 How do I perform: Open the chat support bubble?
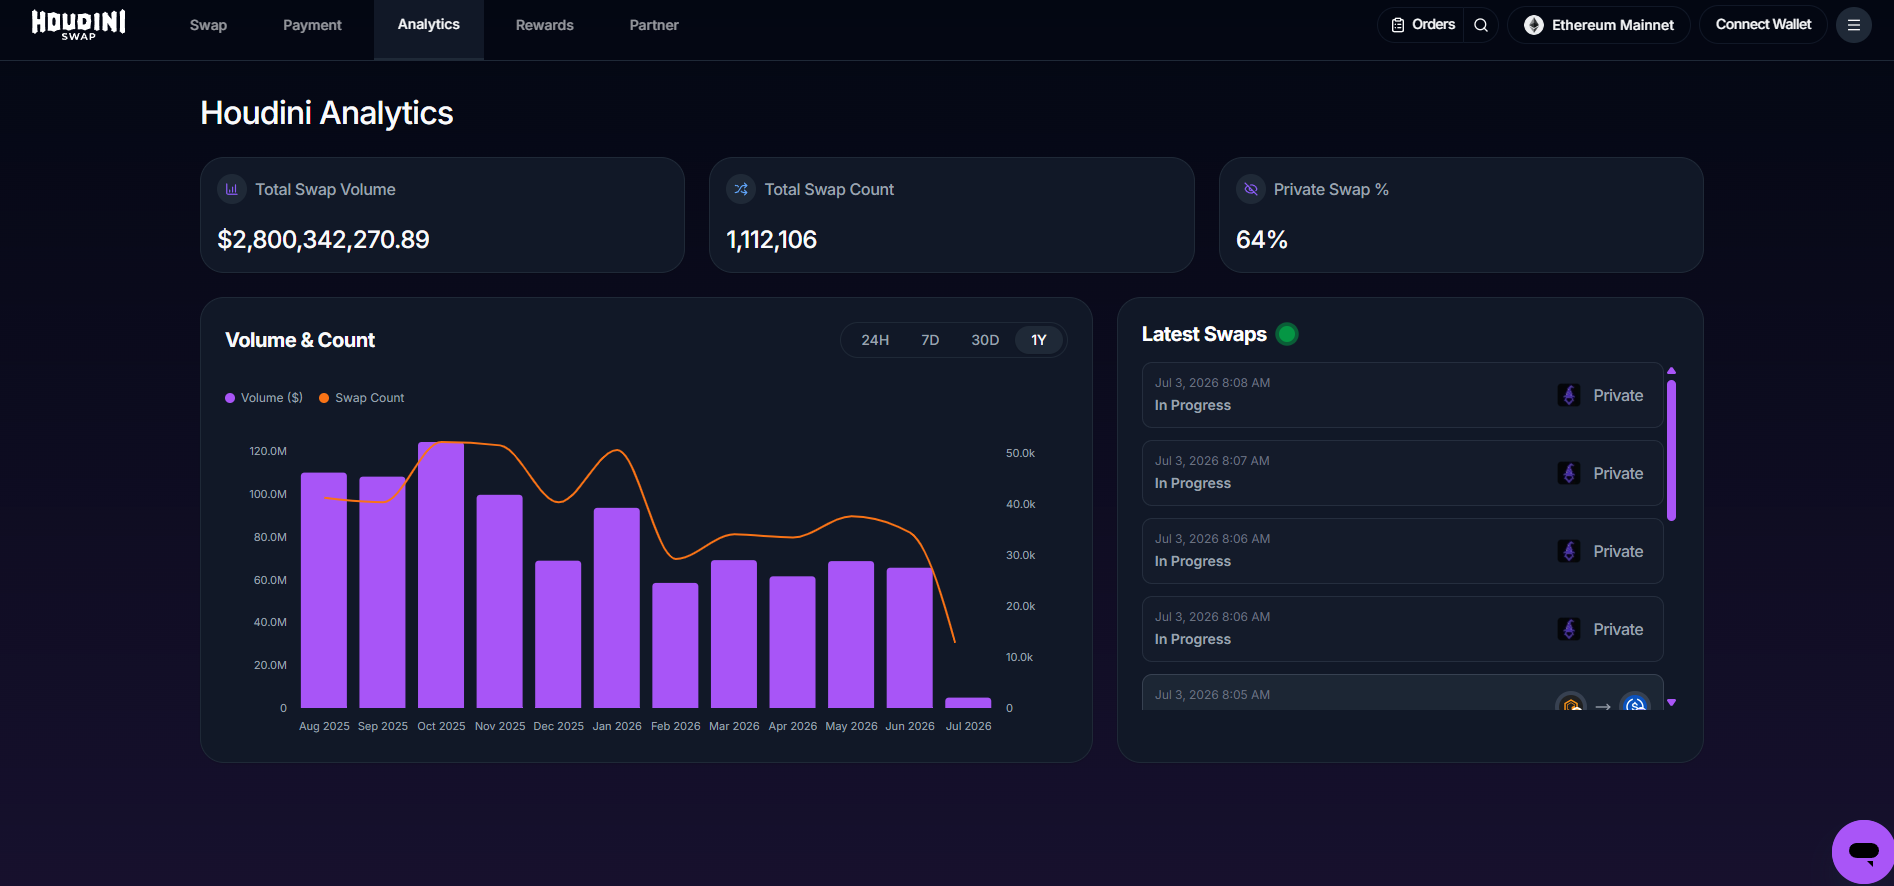click(1862, 852)
